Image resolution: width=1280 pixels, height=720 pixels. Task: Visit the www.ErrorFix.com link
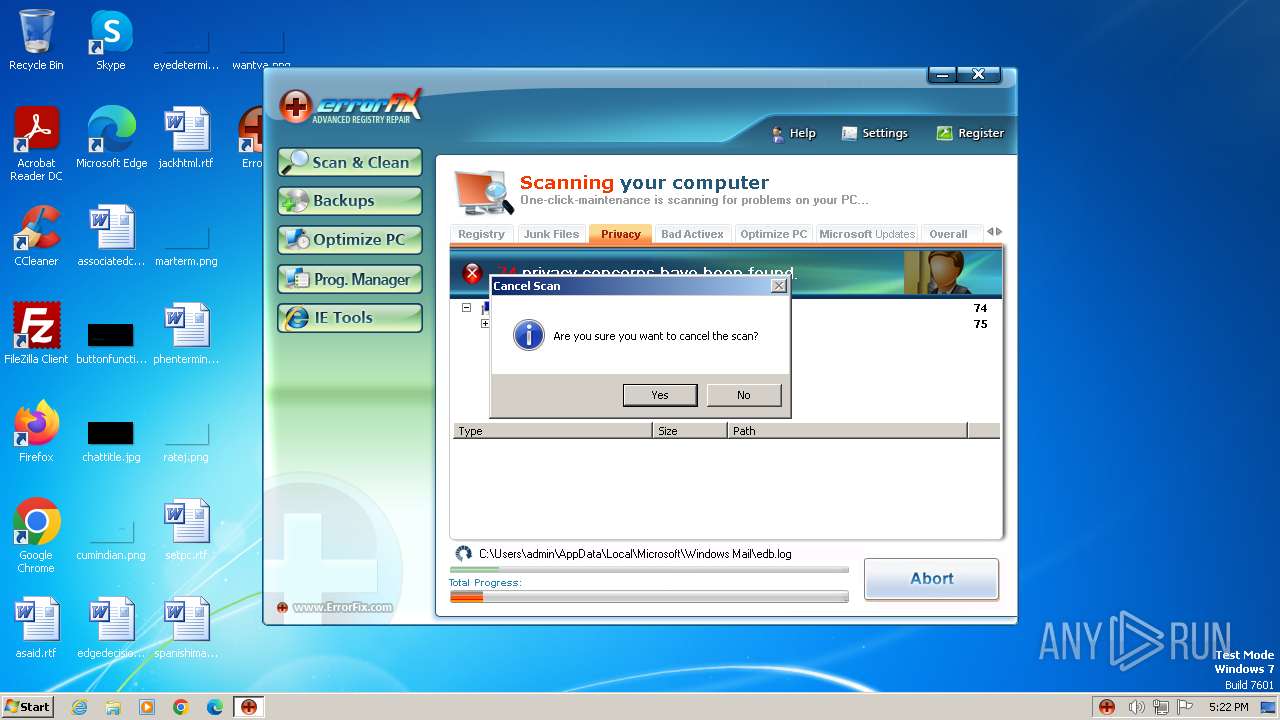tap(342, 607)
